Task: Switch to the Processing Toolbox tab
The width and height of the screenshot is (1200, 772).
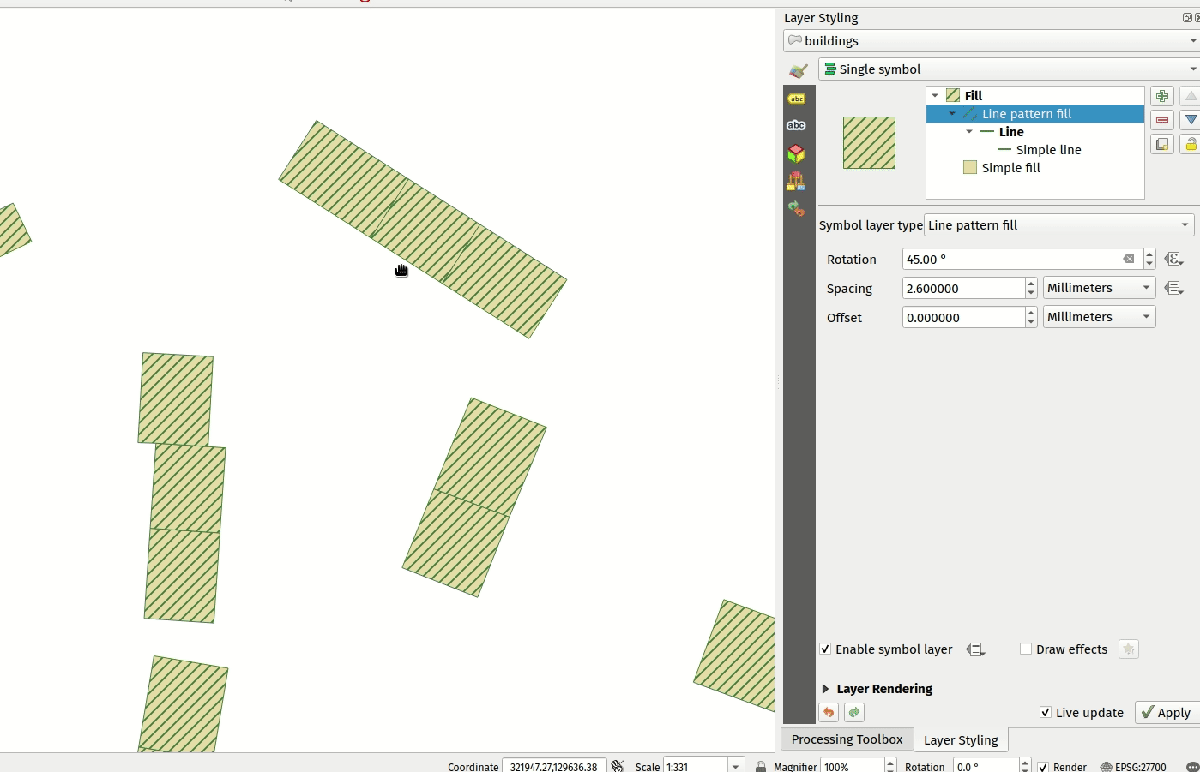Action: click(x=847, y=740)
